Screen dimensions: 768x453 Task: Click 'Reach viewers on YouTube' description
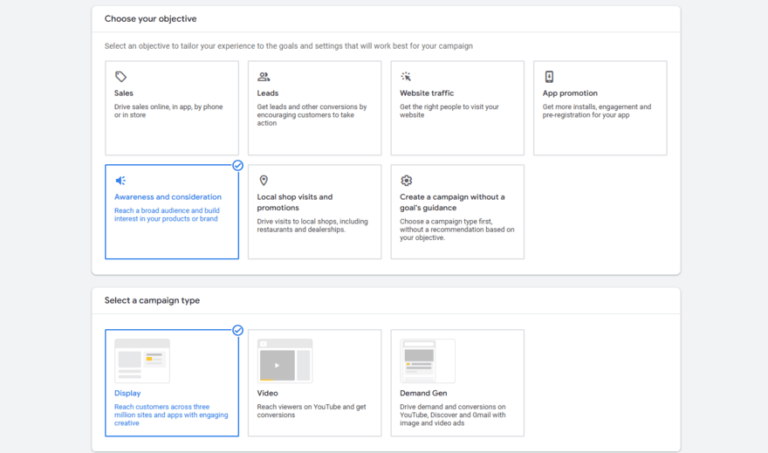coord(312,411)
